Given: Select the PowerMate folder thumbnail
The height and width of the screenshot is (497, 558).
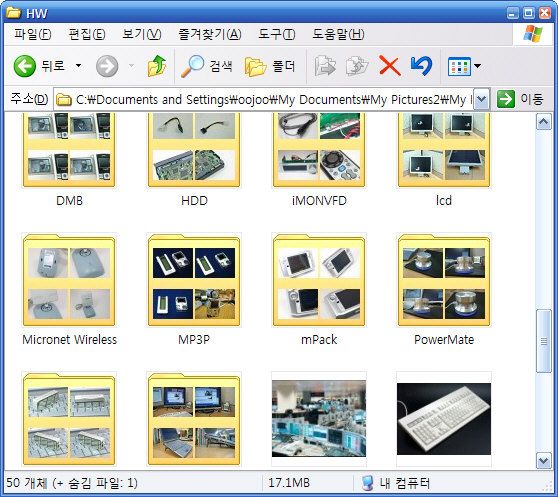Looking at the screenshot, I should [x=444, y=280].
